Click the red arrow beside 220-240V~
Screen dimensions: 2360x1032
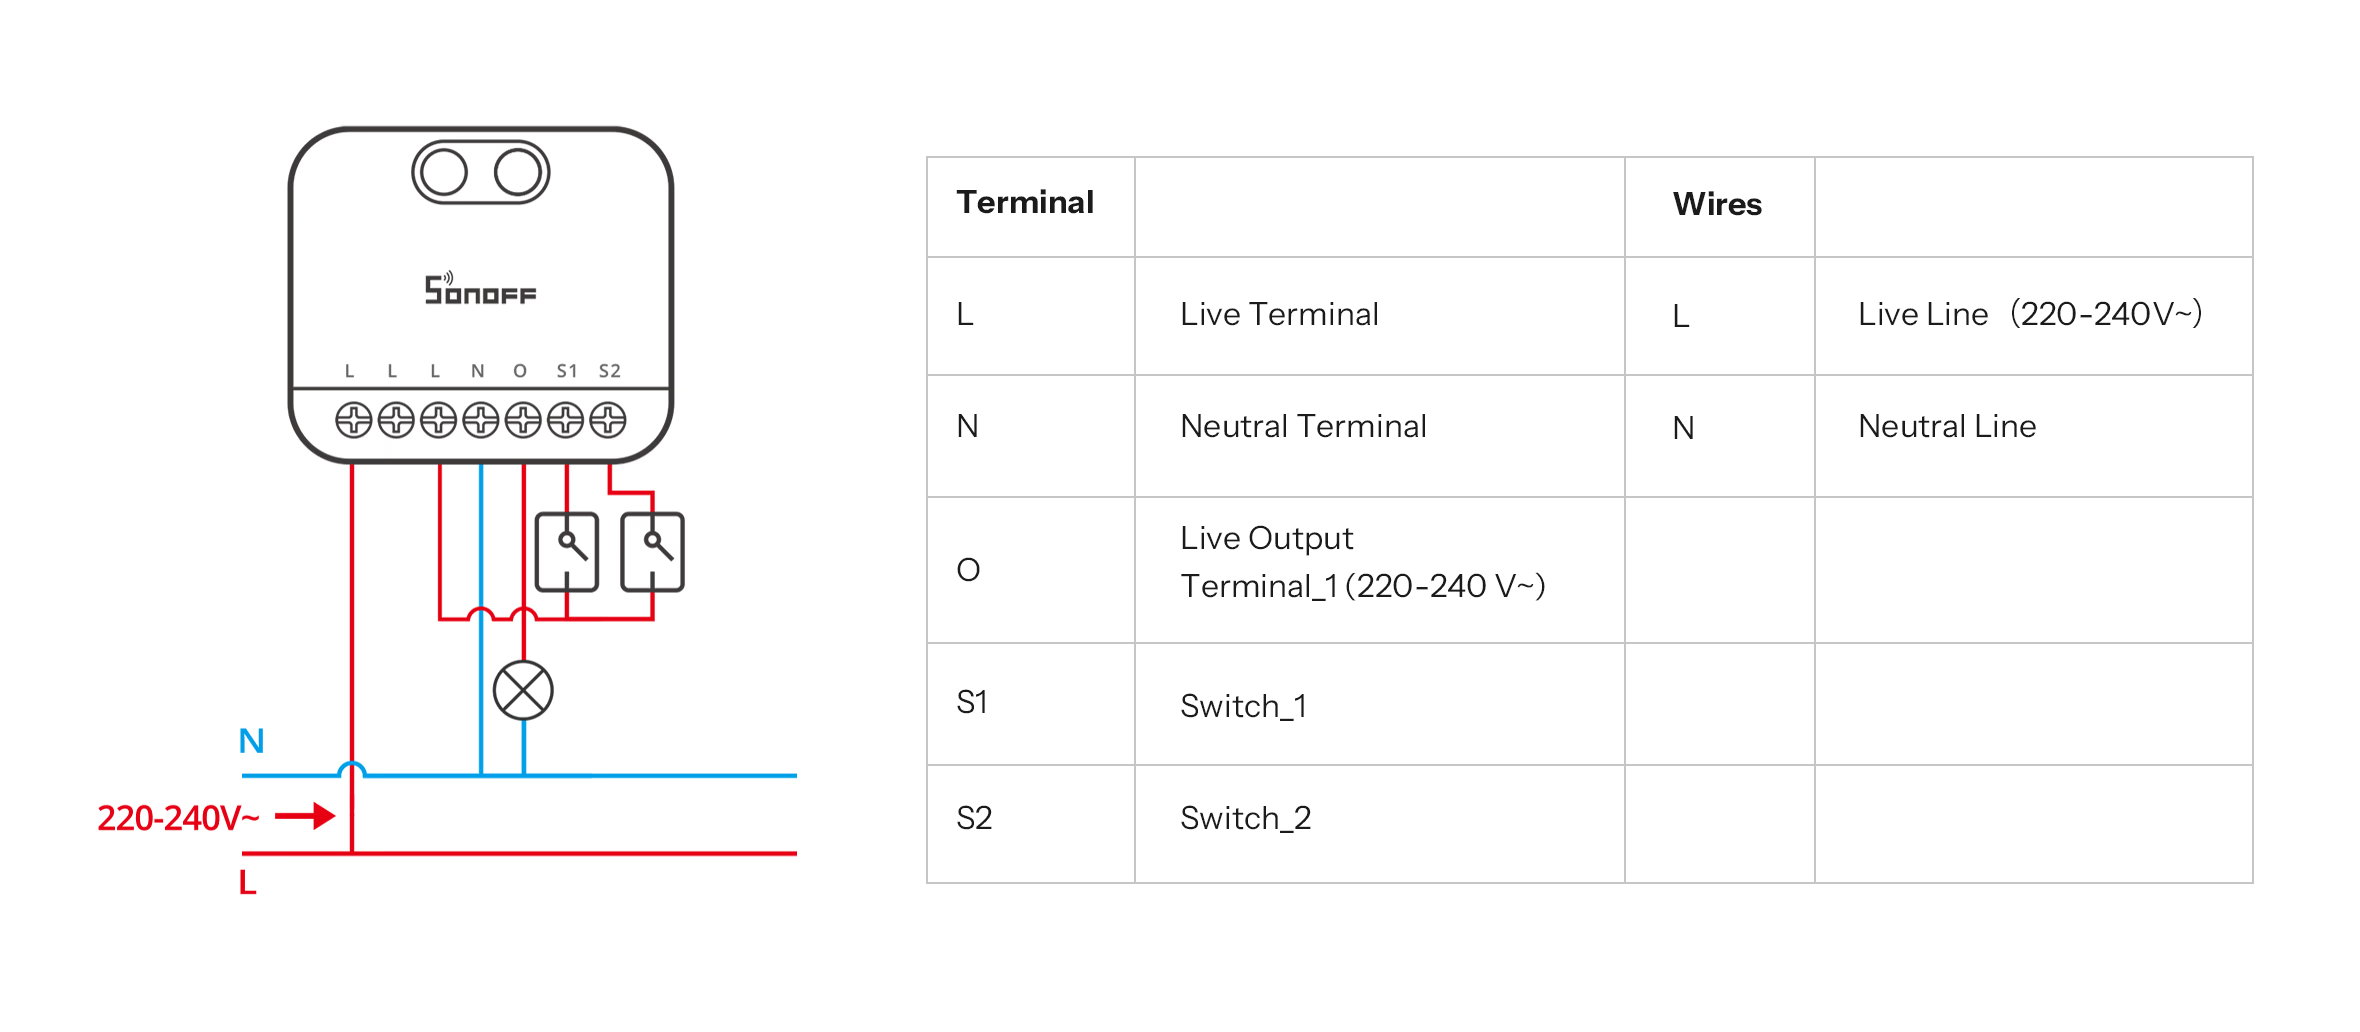coord(305,816)
